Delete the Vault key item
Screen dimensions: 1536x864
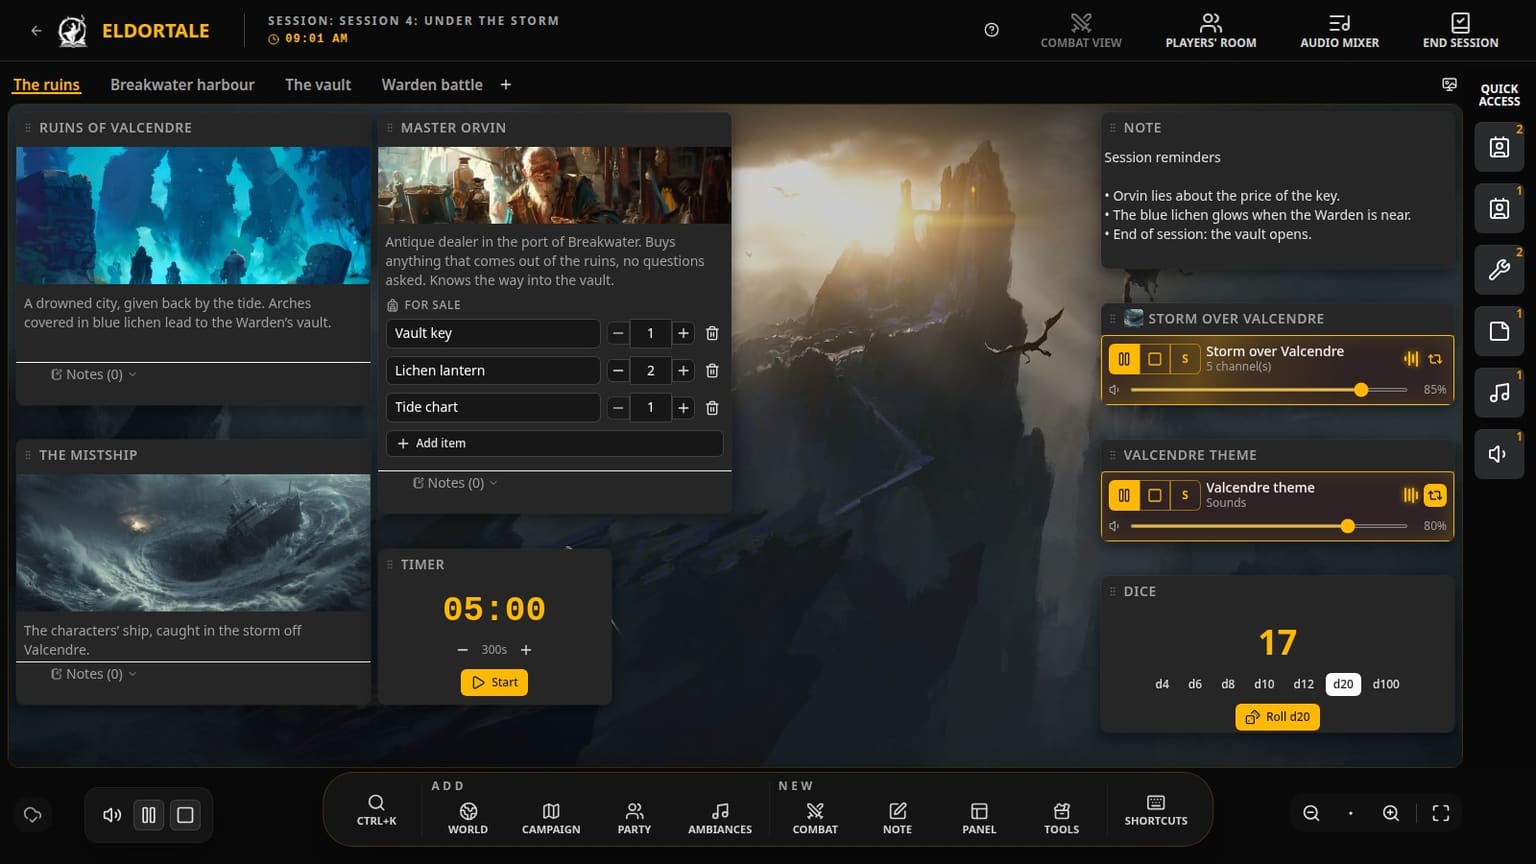coord(712,333)
